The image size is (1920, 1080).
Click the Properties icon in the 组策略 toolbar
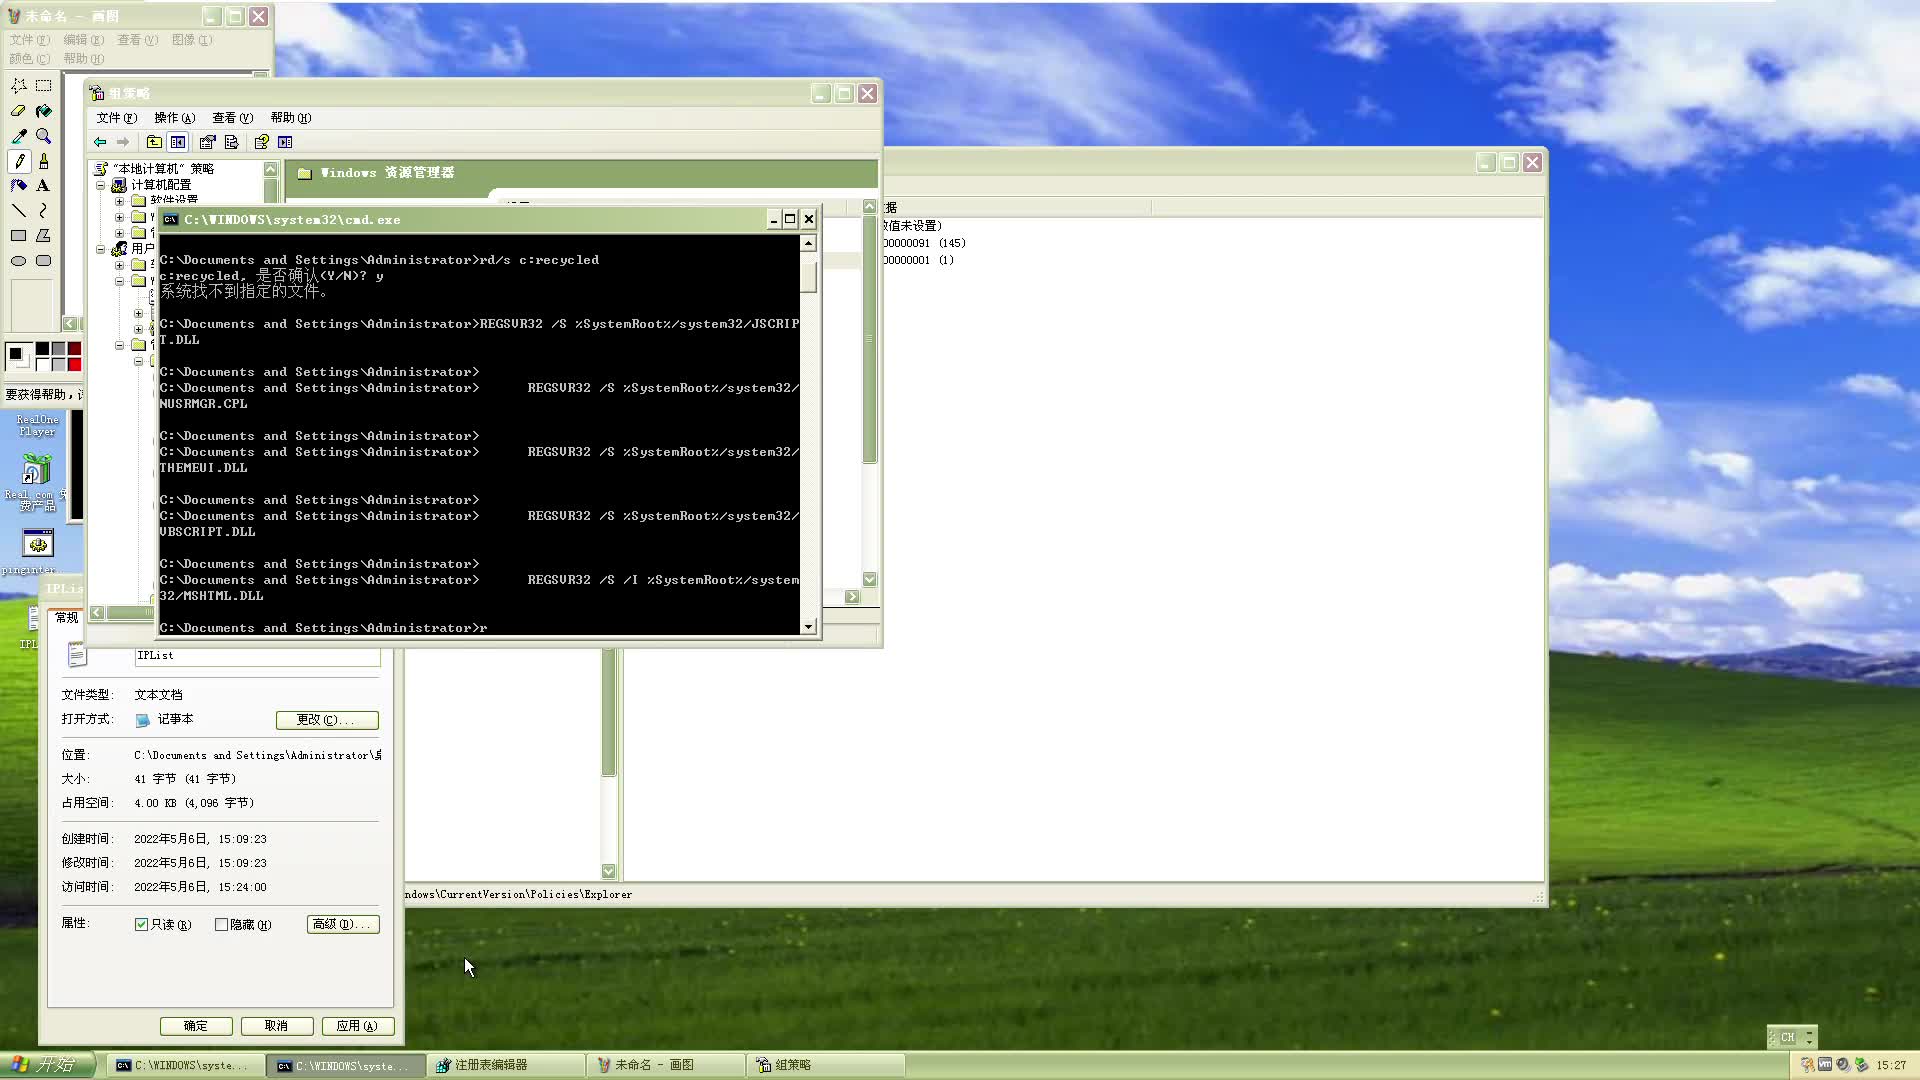click(207, 142)
